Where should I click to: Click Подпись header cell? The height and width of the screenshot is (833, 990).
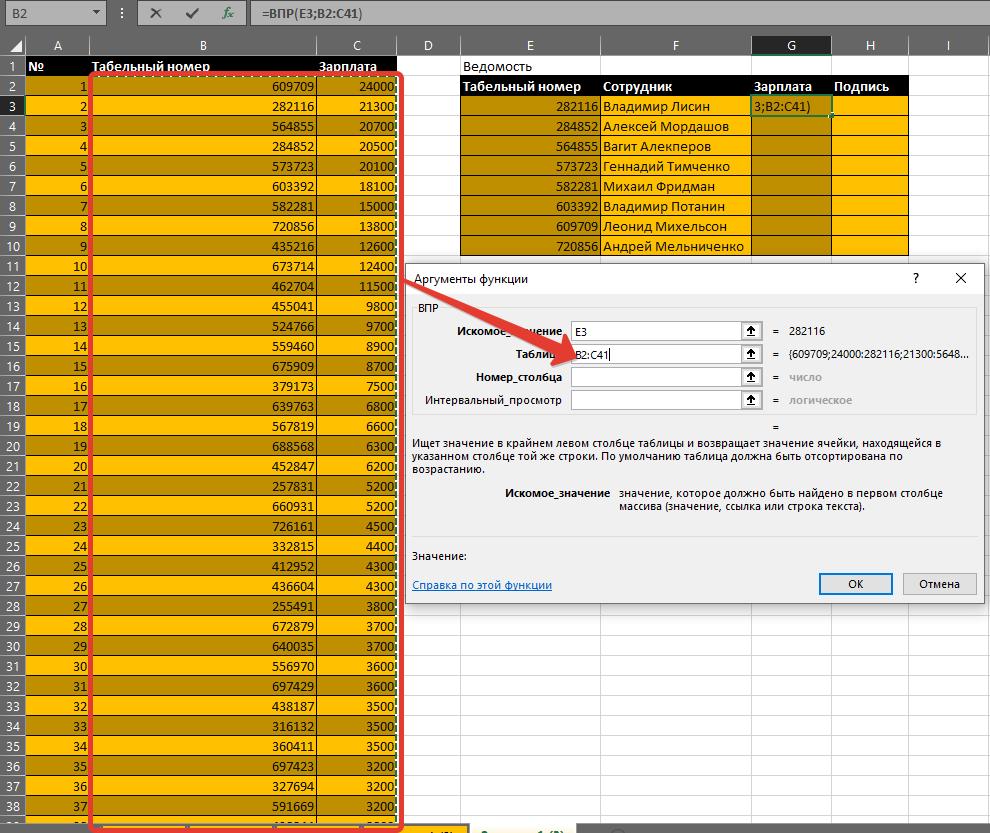(870, 87)
